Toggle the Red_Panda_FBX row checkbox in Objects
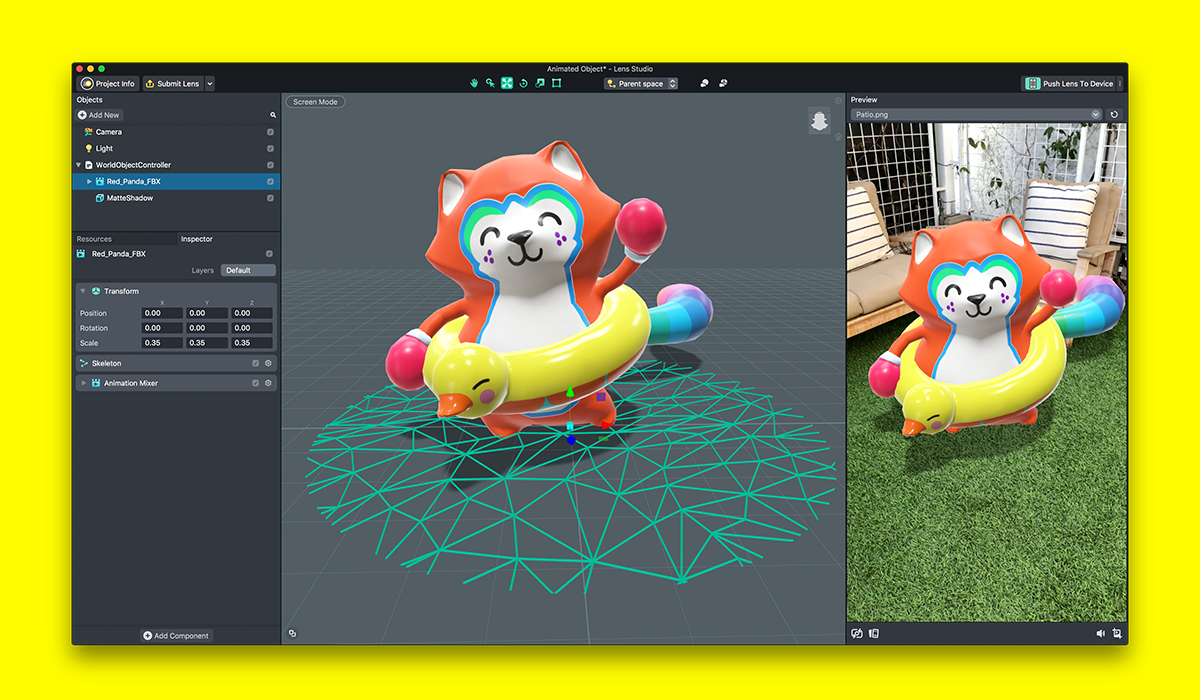Image resolution: width=1200 pixels, height=700 pixels. click(270, 182)
